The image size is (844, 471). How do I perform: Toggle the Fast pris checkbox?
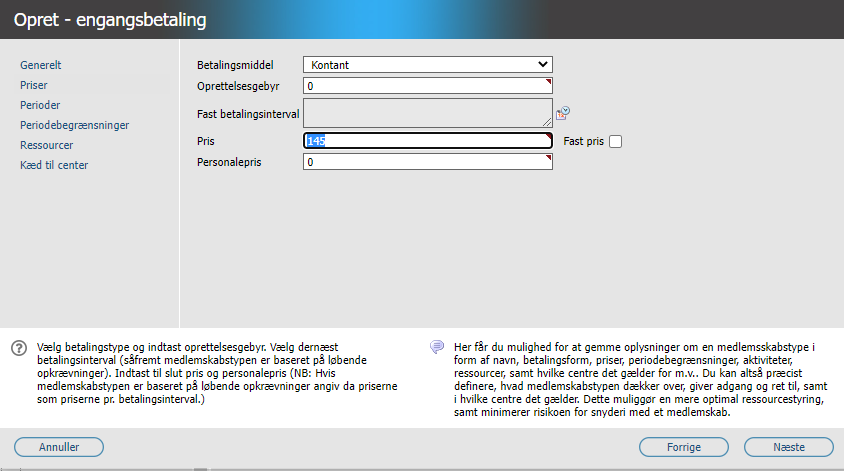[615, 142]
